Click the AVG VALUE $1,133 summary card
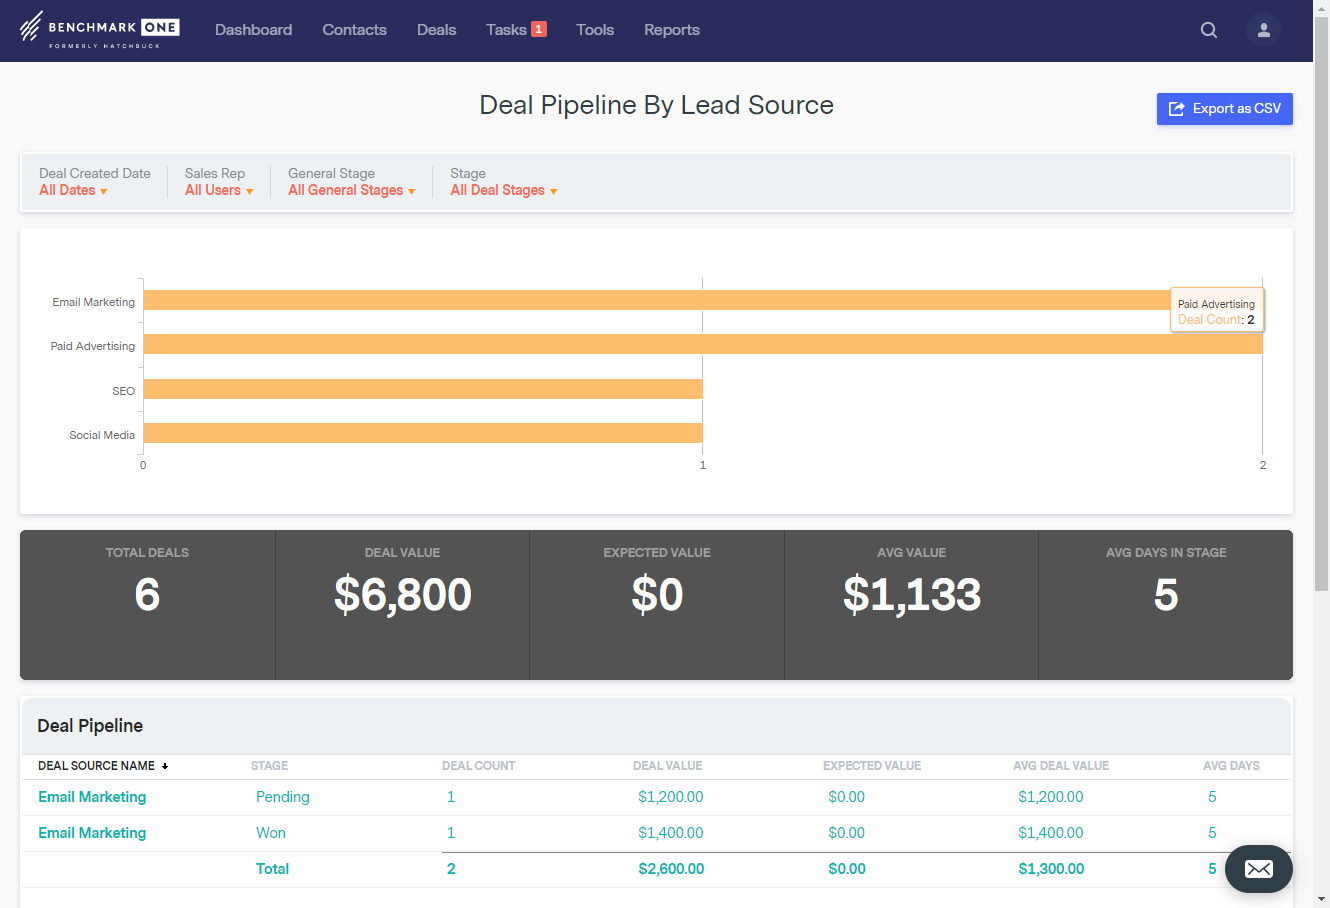Image resolution: width=1330 pixels, height=908 pixels. click(x=912, y=605)
